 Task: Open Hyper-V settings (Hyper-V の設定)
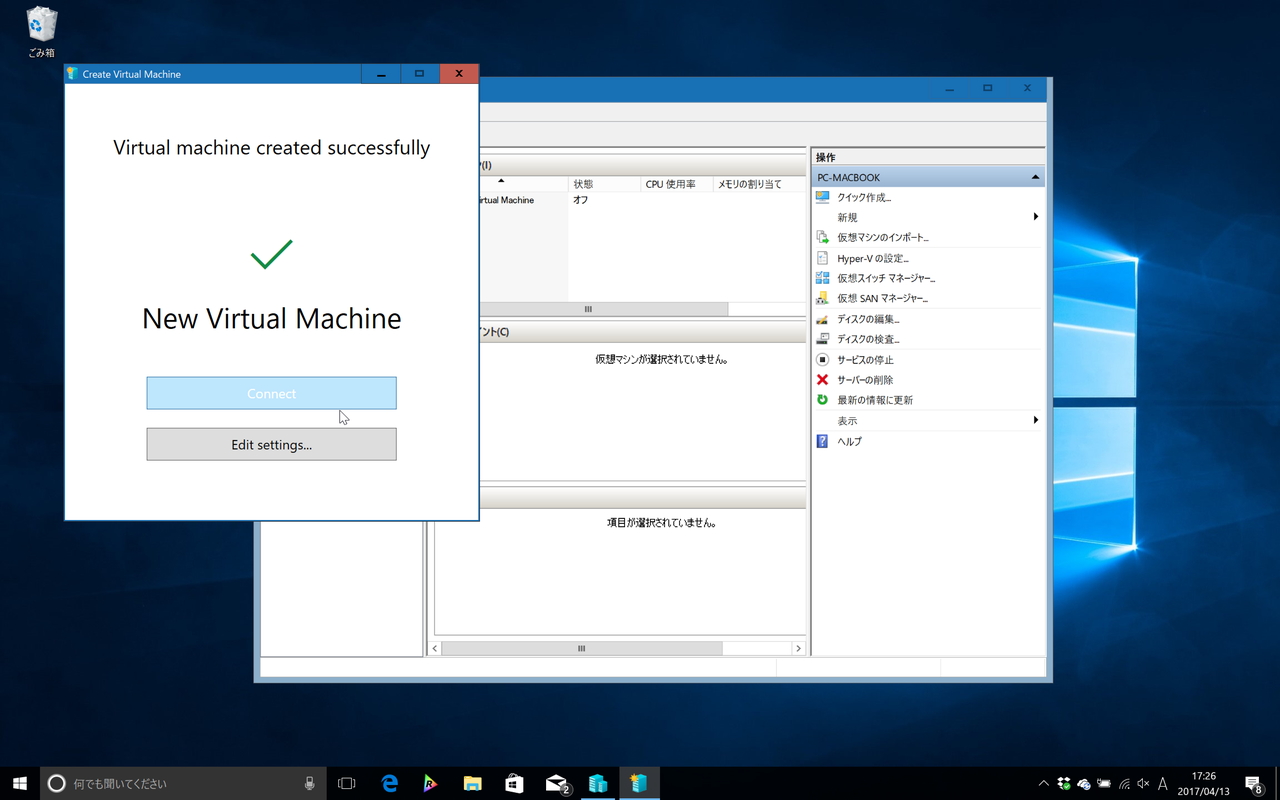tap(872, 258)
